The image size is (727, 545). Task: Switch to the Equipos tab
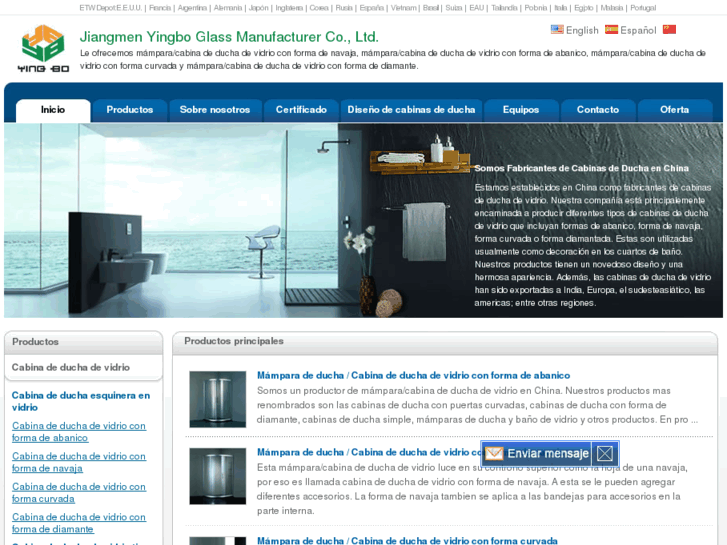[x=521, y=110]
